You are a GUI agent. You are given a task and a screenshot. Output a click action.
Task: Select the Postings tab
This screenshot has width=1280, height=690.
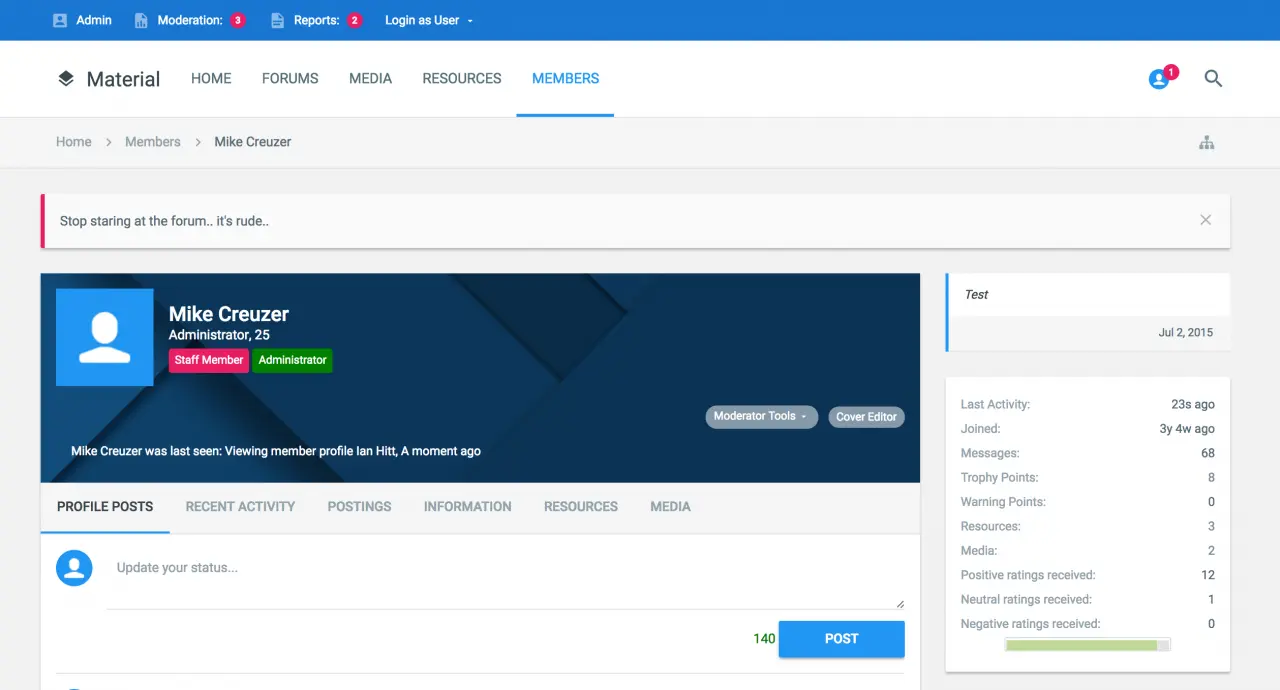pos(359,507)
